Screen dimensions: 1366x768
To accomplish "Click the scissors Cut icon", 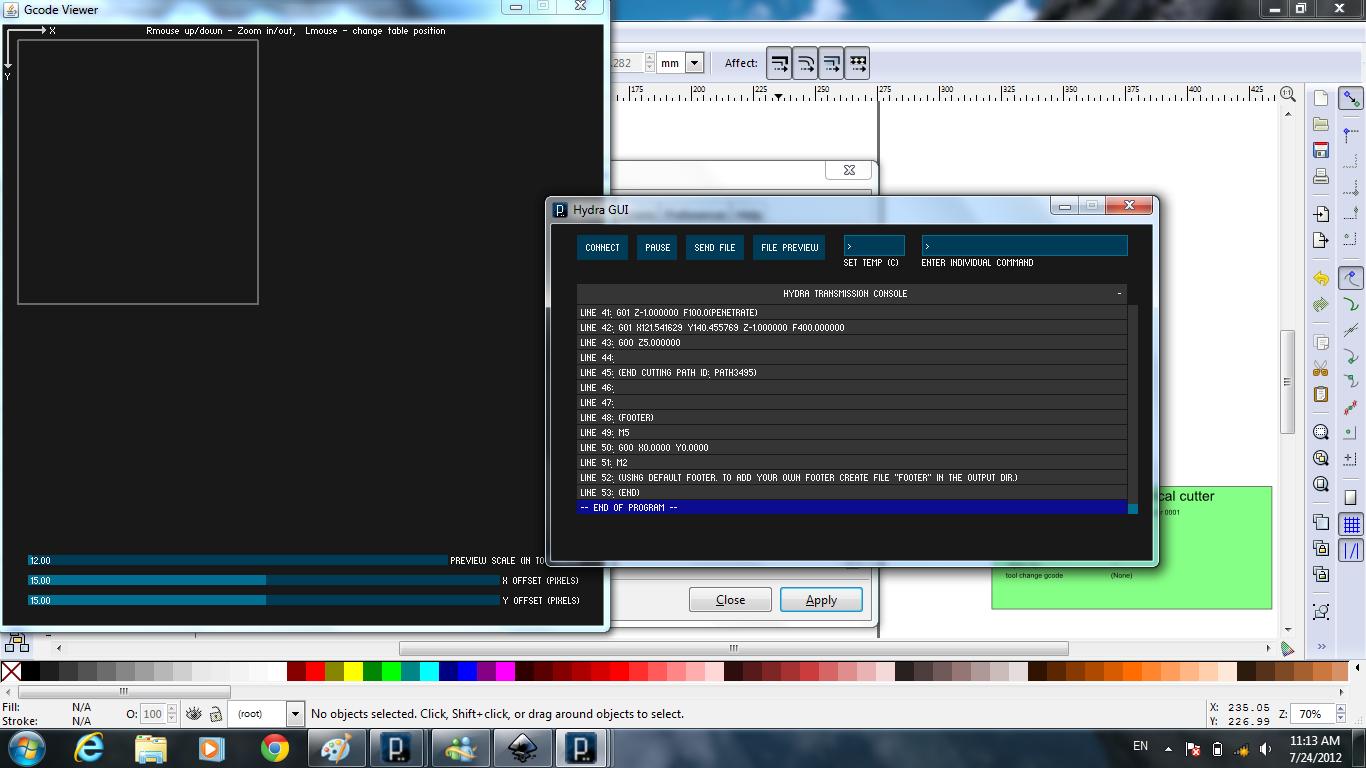I will 1321,367.
